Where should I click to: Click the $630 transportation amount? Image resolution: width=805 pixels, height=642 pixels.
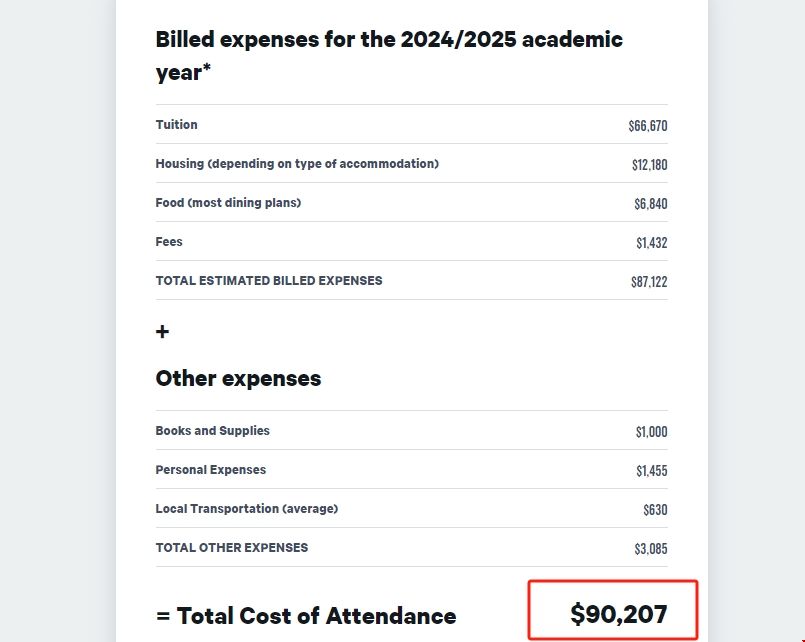click(x=655, y=510)
